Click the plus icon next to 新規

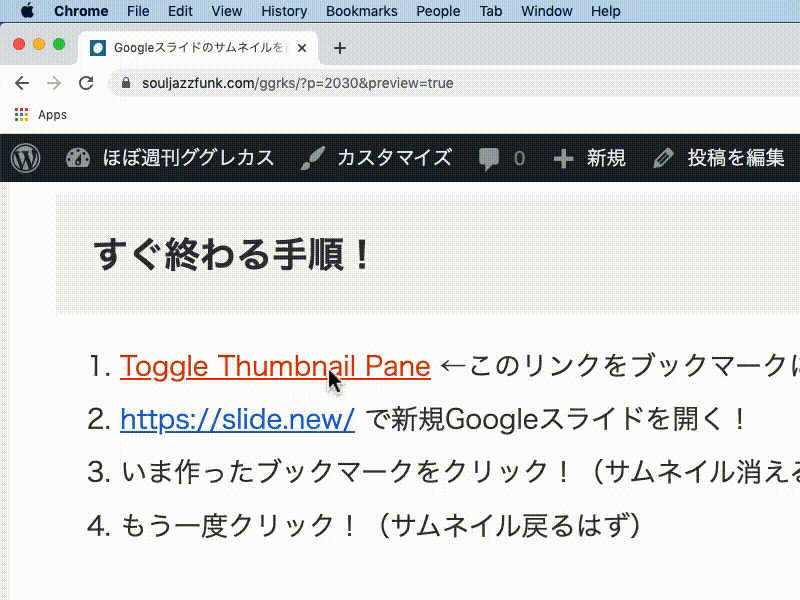pyautogui.click(x=562, y=157)
